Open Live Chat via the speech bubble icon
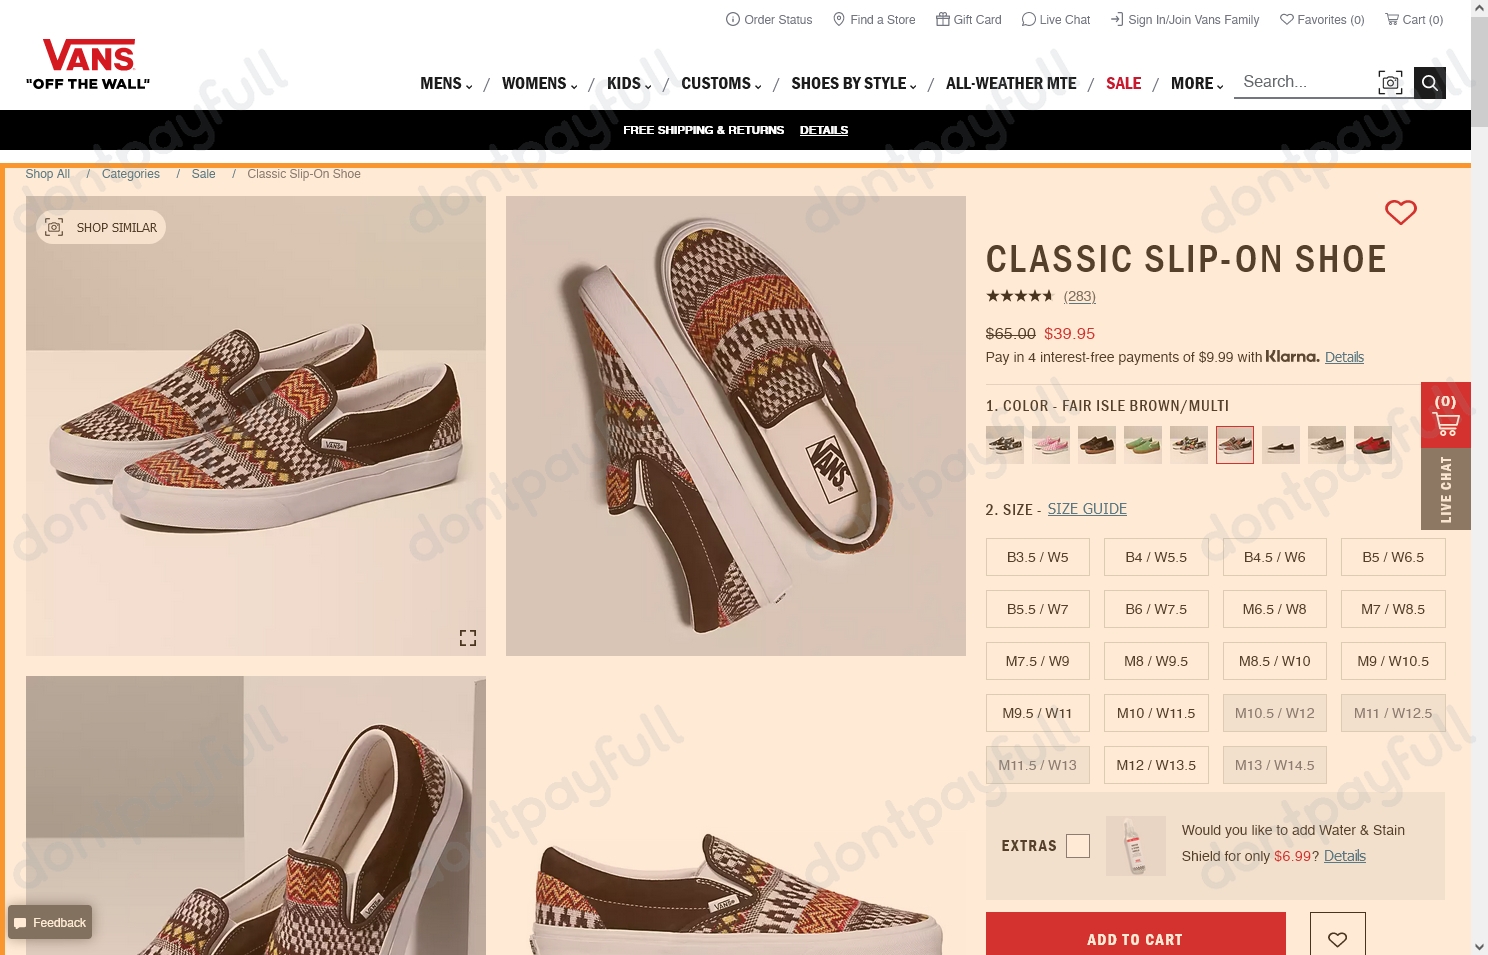 tap(1029, 19)
